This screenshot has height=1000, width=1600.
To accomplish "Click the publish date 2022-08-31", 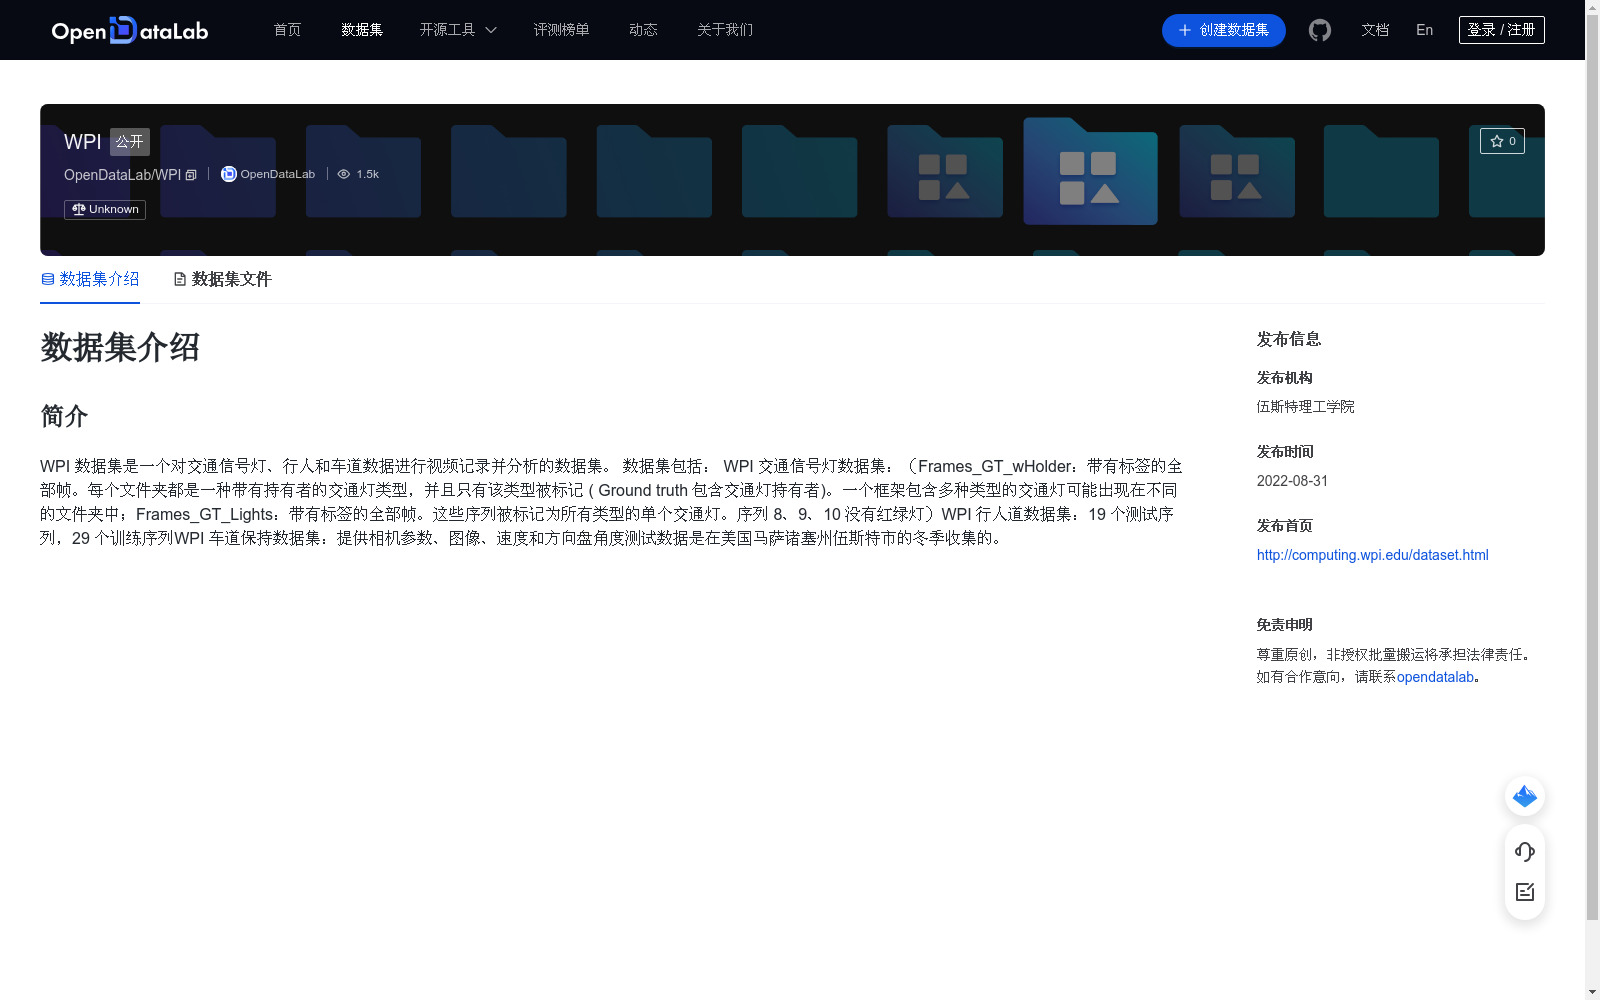I will [x=1292, y=481].
